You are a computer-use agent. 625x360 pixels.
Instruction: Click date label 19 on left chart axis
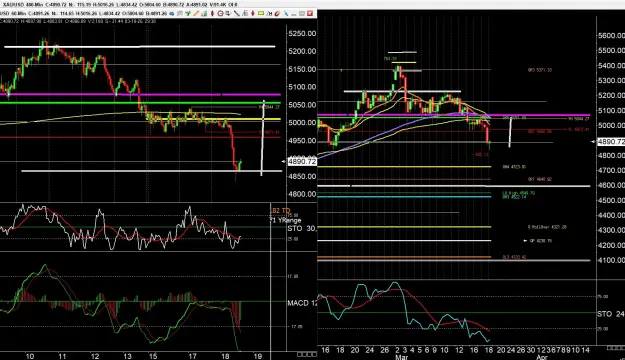(257, 356)
